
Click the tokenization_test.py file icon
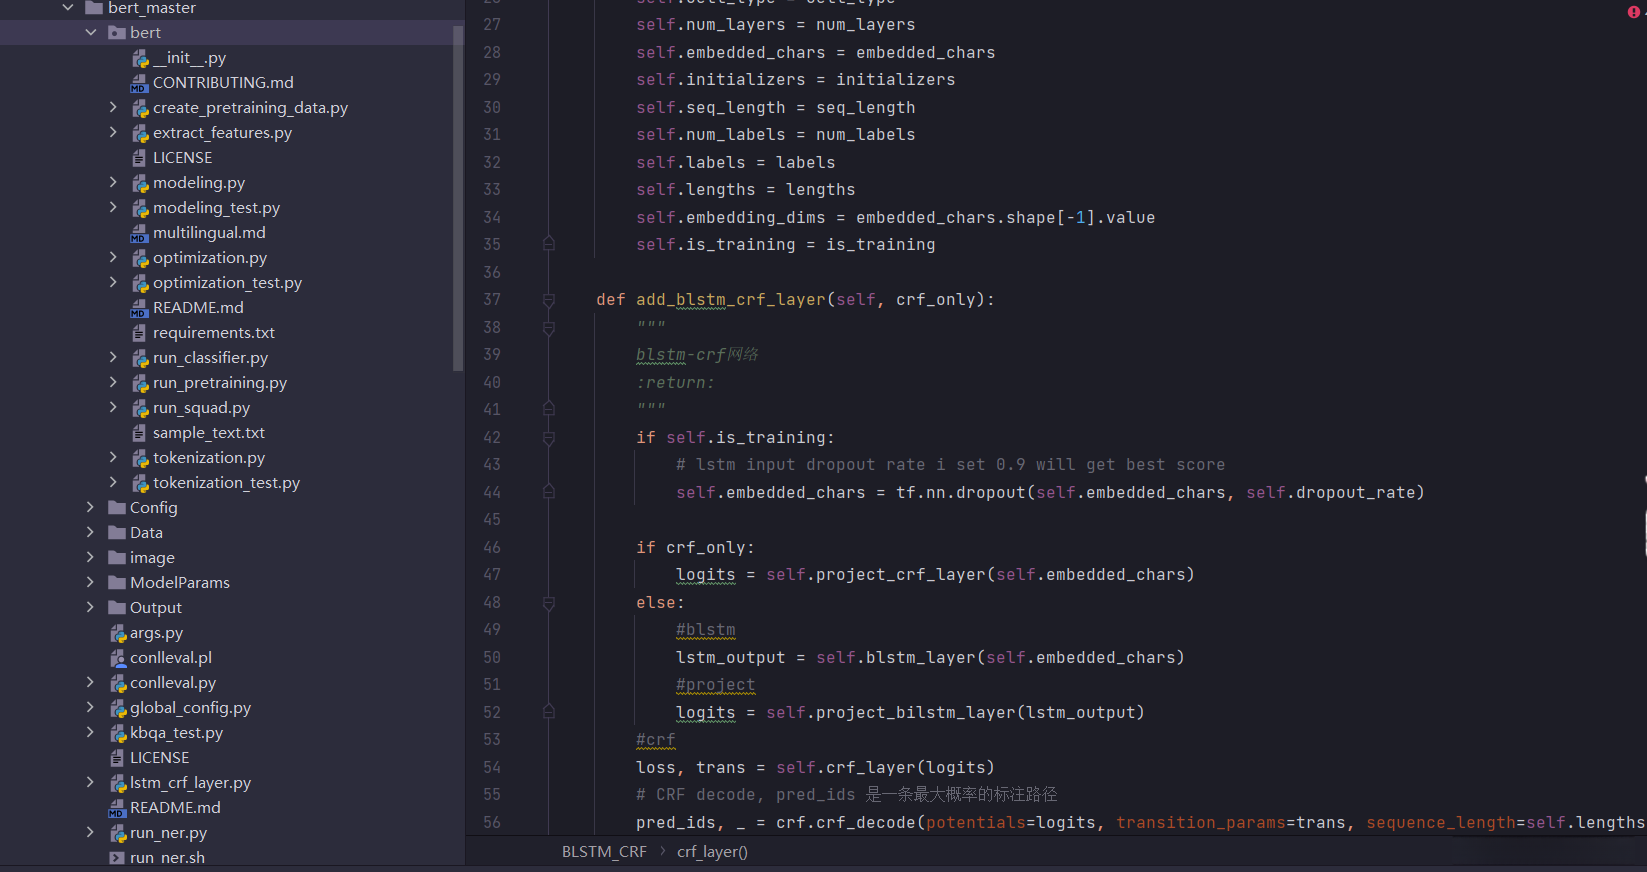[x=140, y=483]
